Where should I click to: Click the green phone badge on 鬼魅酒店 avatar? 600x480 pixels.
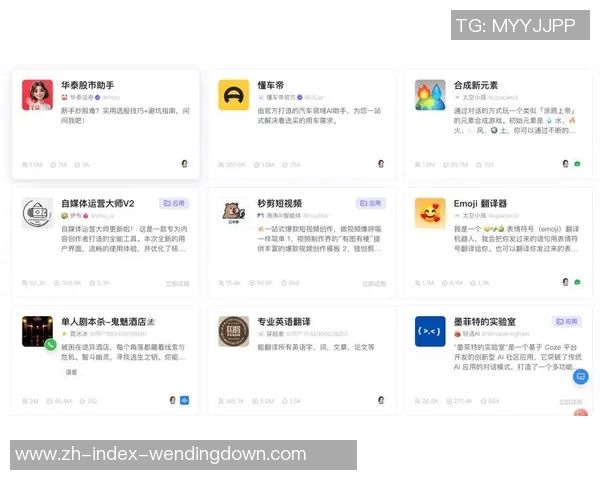coord(51,345)
